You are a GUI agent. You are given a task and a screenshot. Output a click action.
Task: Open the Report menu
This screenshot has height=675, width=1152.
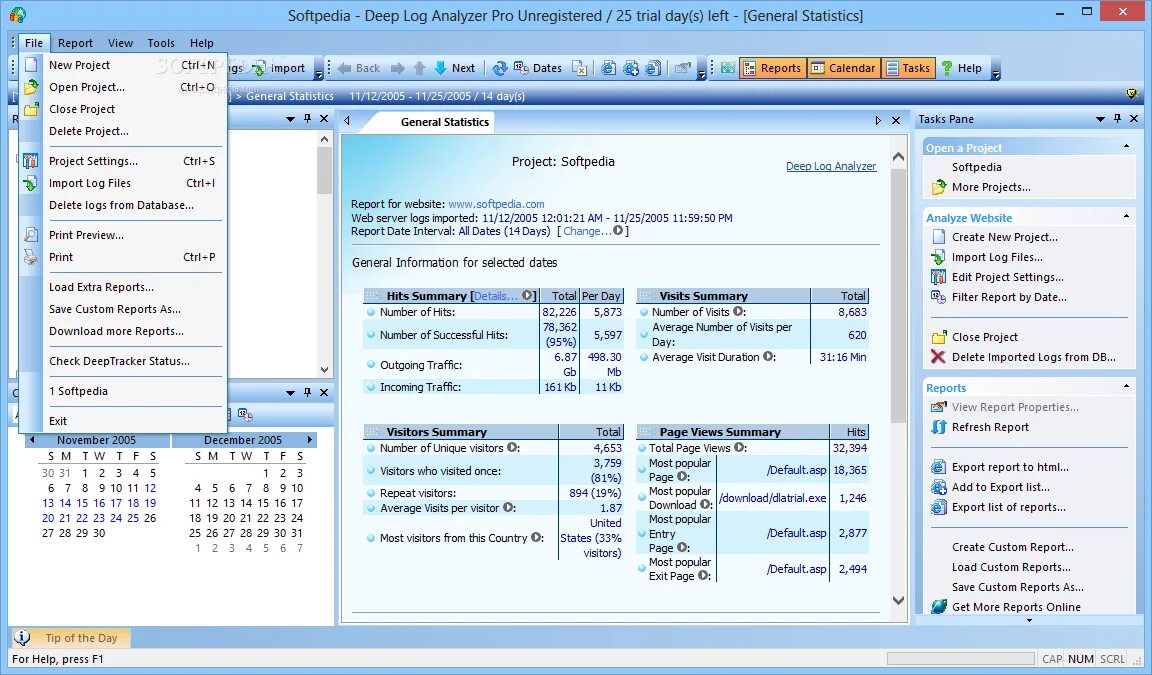point(75,43)
